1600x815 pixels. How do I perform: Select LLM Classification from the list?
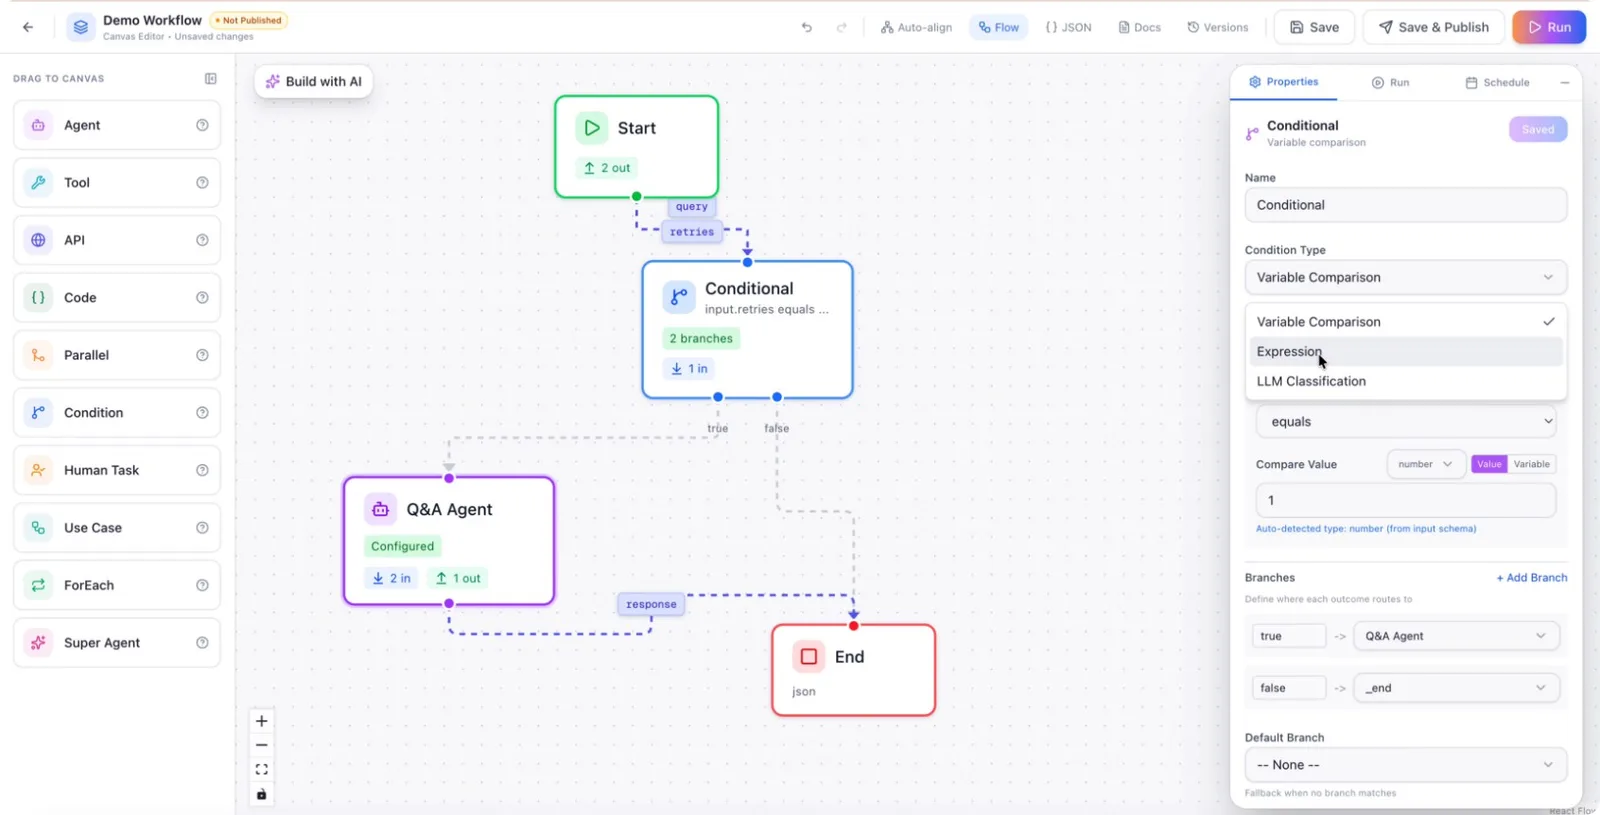tap(1405, 381)
